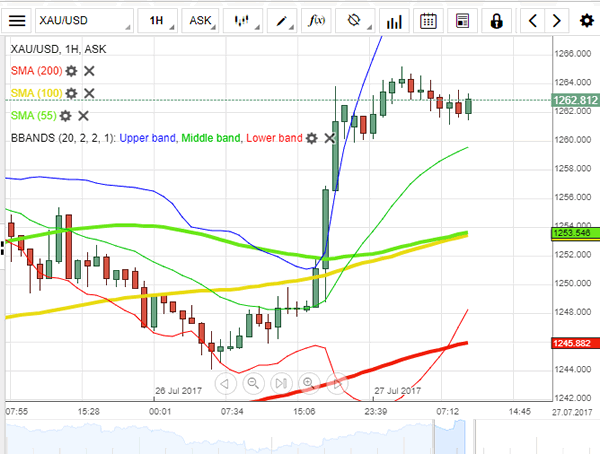Open the rotate/pattern tool dropdown
This screenshot has width=600, height=454.
(x=355, y=21)
